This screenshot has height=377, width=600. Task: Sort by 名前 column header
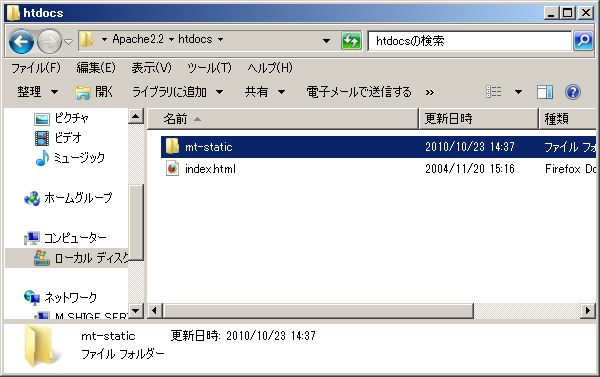(x=283, y=119)
